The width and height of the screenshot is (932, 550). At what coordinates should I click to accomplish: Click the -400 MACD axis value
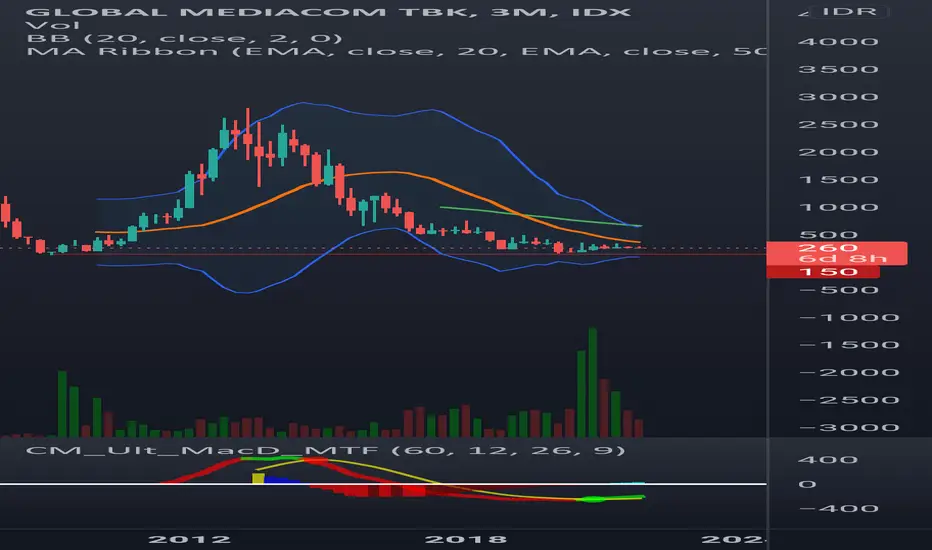point(839,509)
